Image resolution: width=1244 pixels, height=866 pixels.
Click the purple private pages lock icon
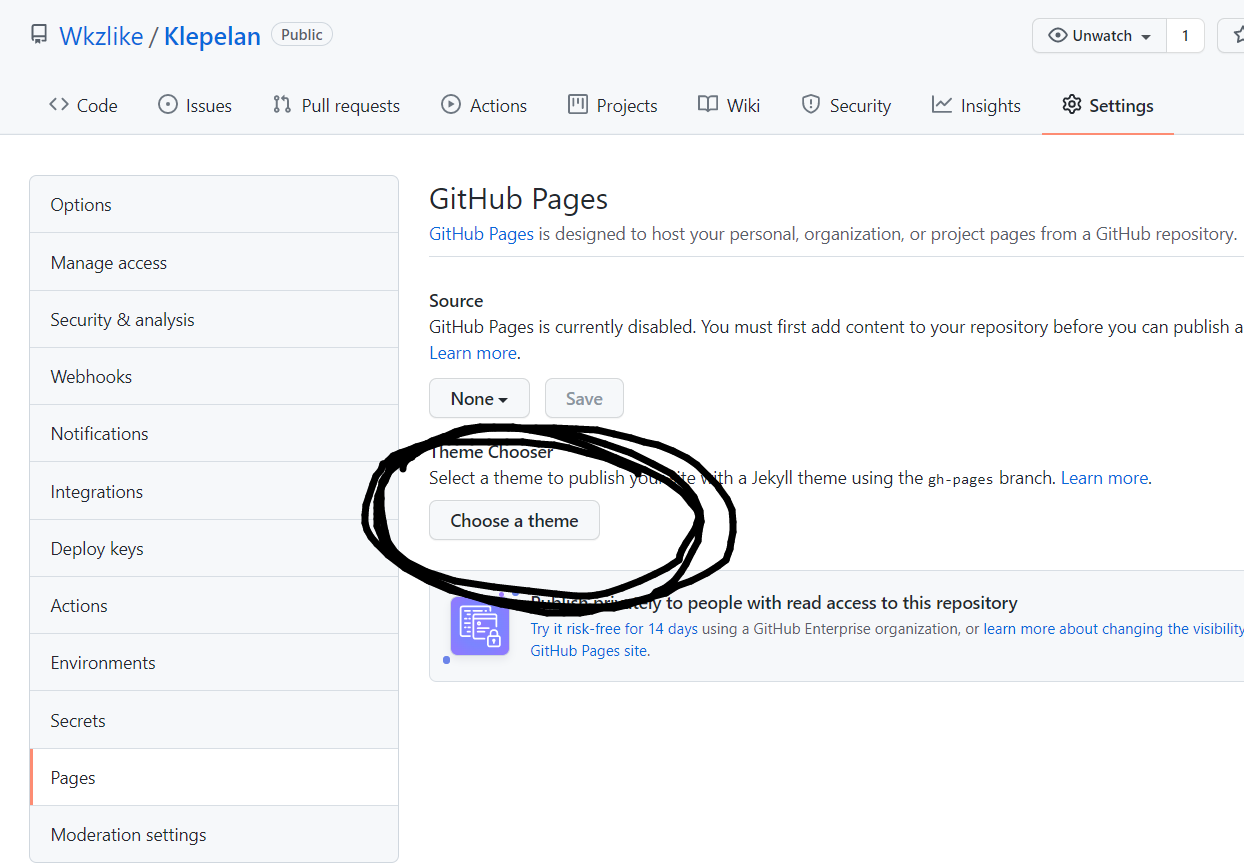pyautogui.click(x=480, y=626)
